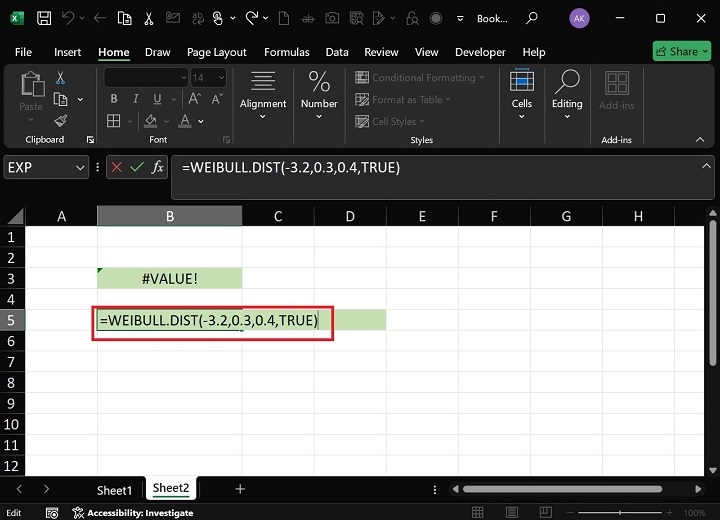Switch to the Formulas tab
The height and width of the screenshot is (520, 720).
(287, 52)
